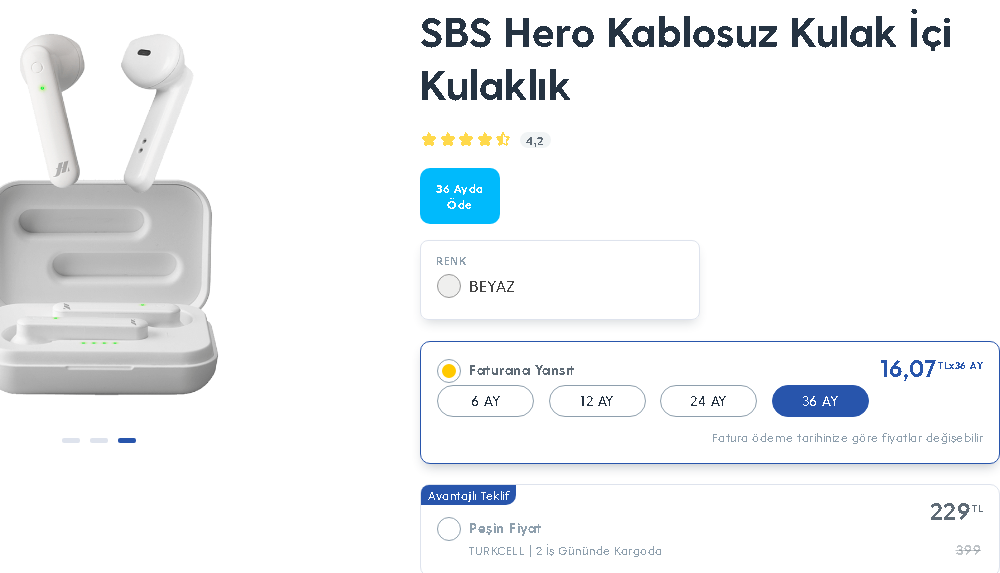Choose the 12 AY installment option
The image size is (1000, 573).
click(x=597, y=401)
